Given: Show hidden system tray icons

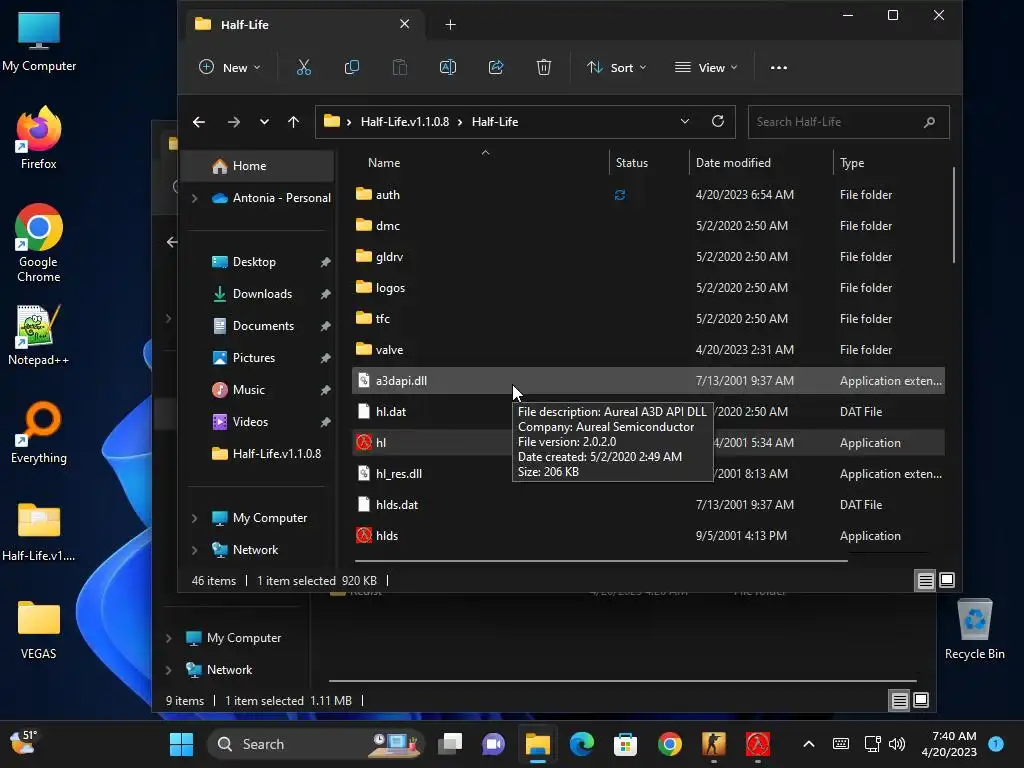Looking at the screenshot, I should (808, 744).
